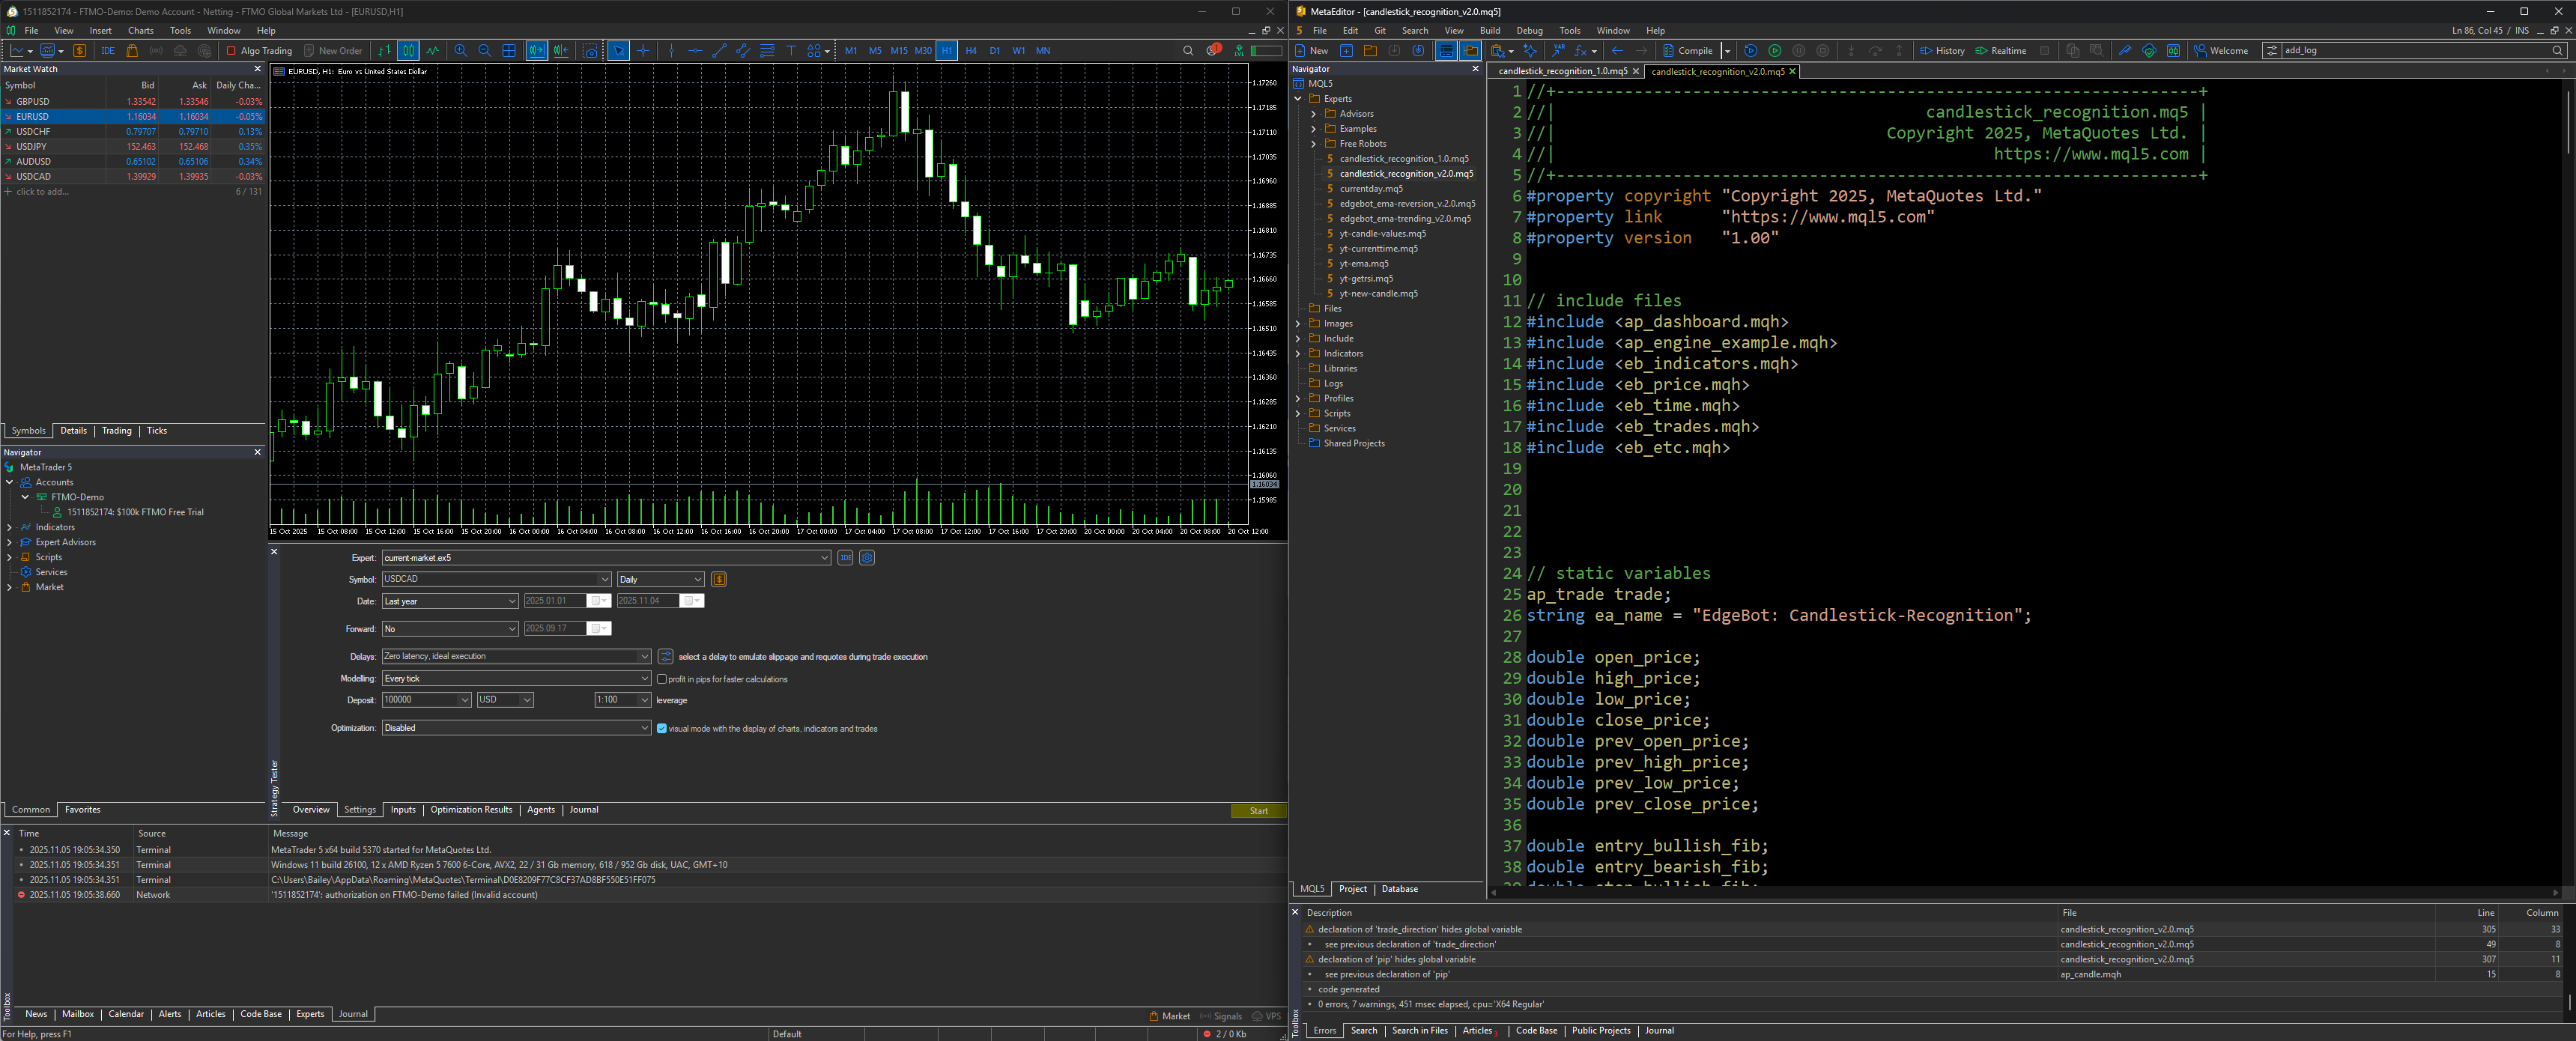Enable profit in pips checkbox

tap(661, 679)
